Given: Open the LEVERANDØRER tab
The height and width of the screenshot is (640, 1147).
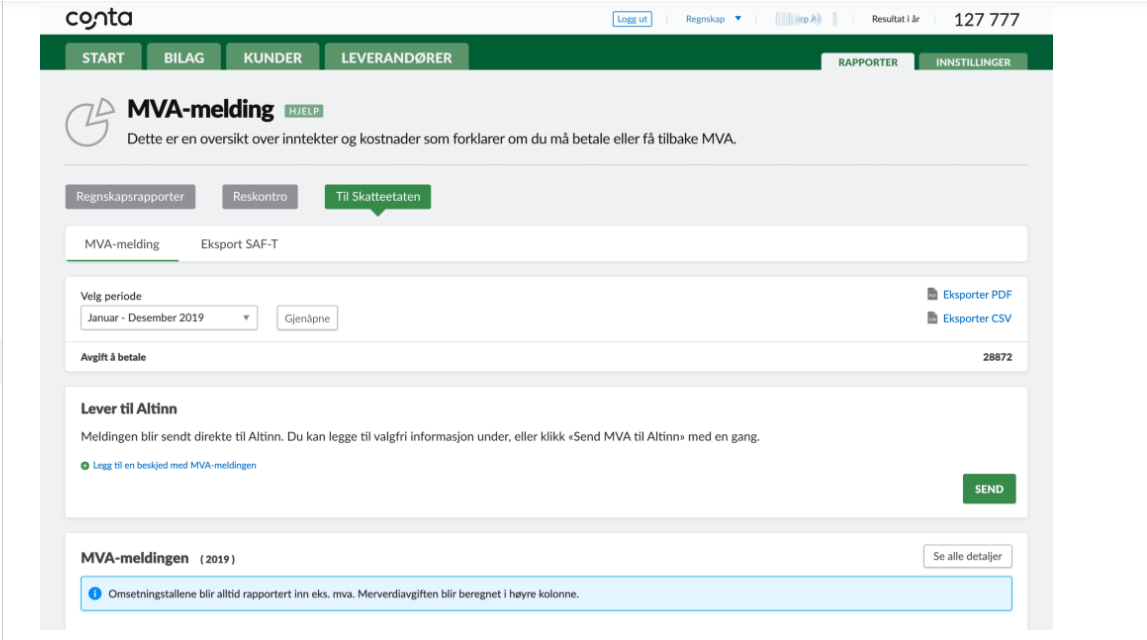Looking at the screenshot, I should 396,58.
